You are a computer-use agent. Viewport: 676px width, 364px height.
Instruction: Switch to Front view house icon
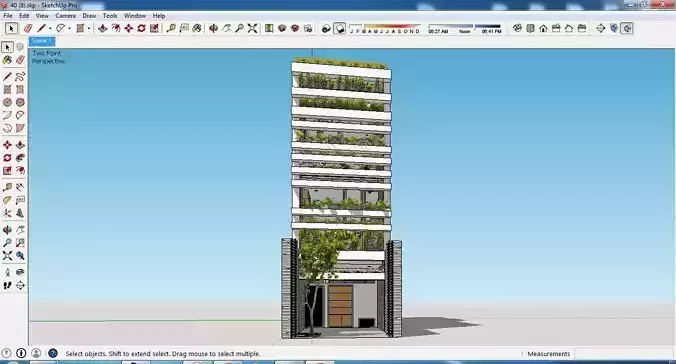[x=543, y=28]
